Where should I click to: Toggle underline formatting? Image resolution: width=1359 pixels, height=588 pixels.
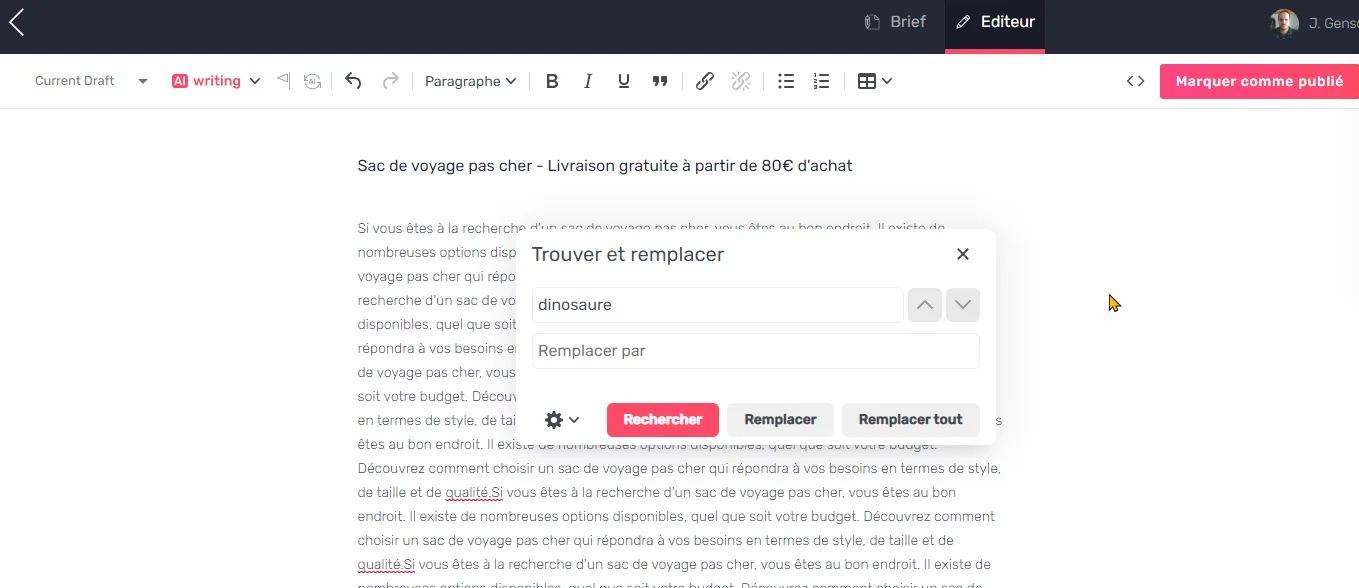tap(624, 81)
